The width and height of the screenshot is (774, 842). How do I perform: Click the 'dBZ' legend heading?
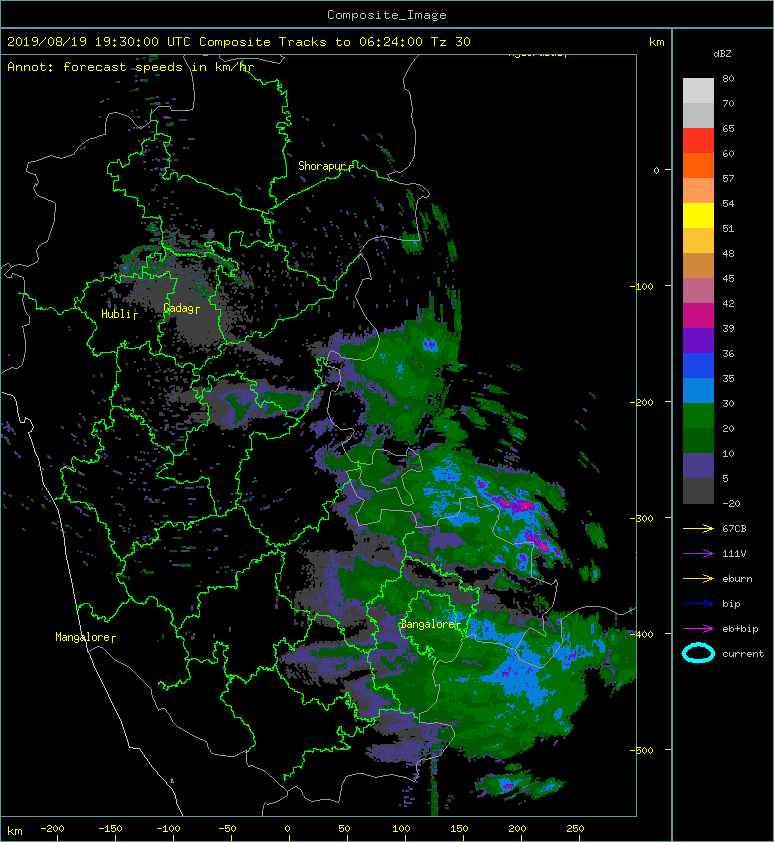pos(722,54)
